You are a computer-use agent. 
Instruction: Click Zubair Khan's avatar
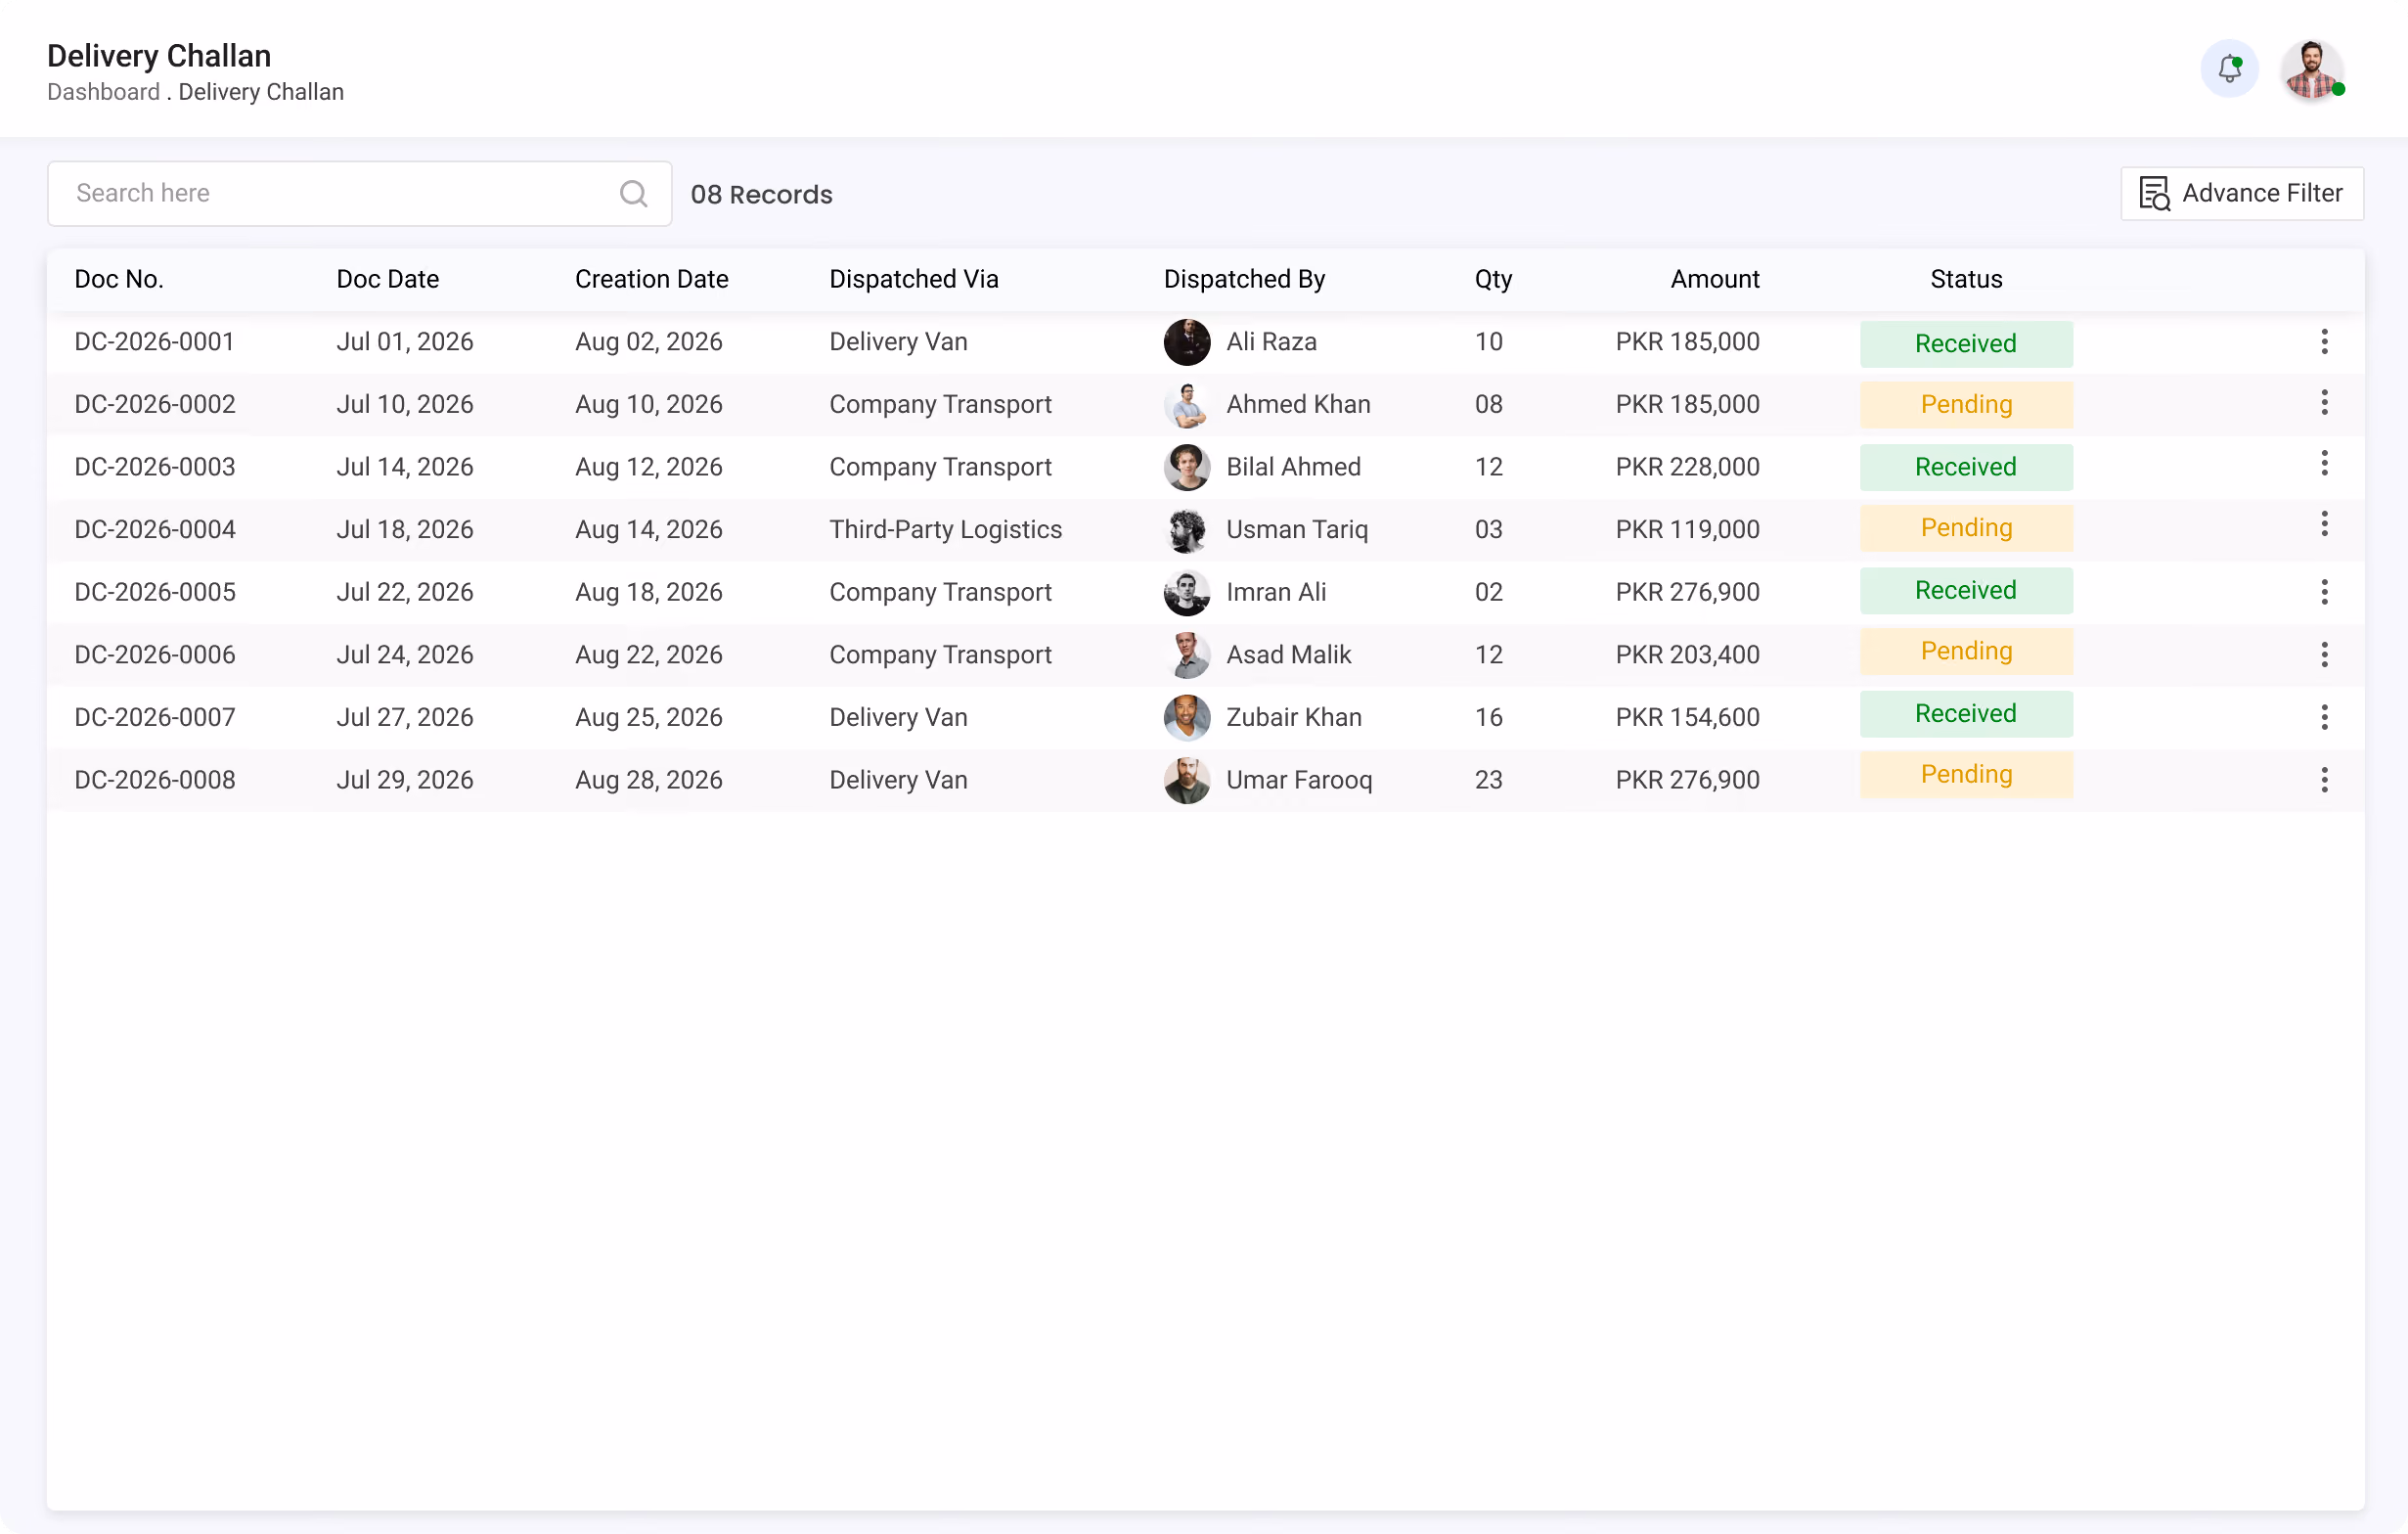click(1187, 718)
